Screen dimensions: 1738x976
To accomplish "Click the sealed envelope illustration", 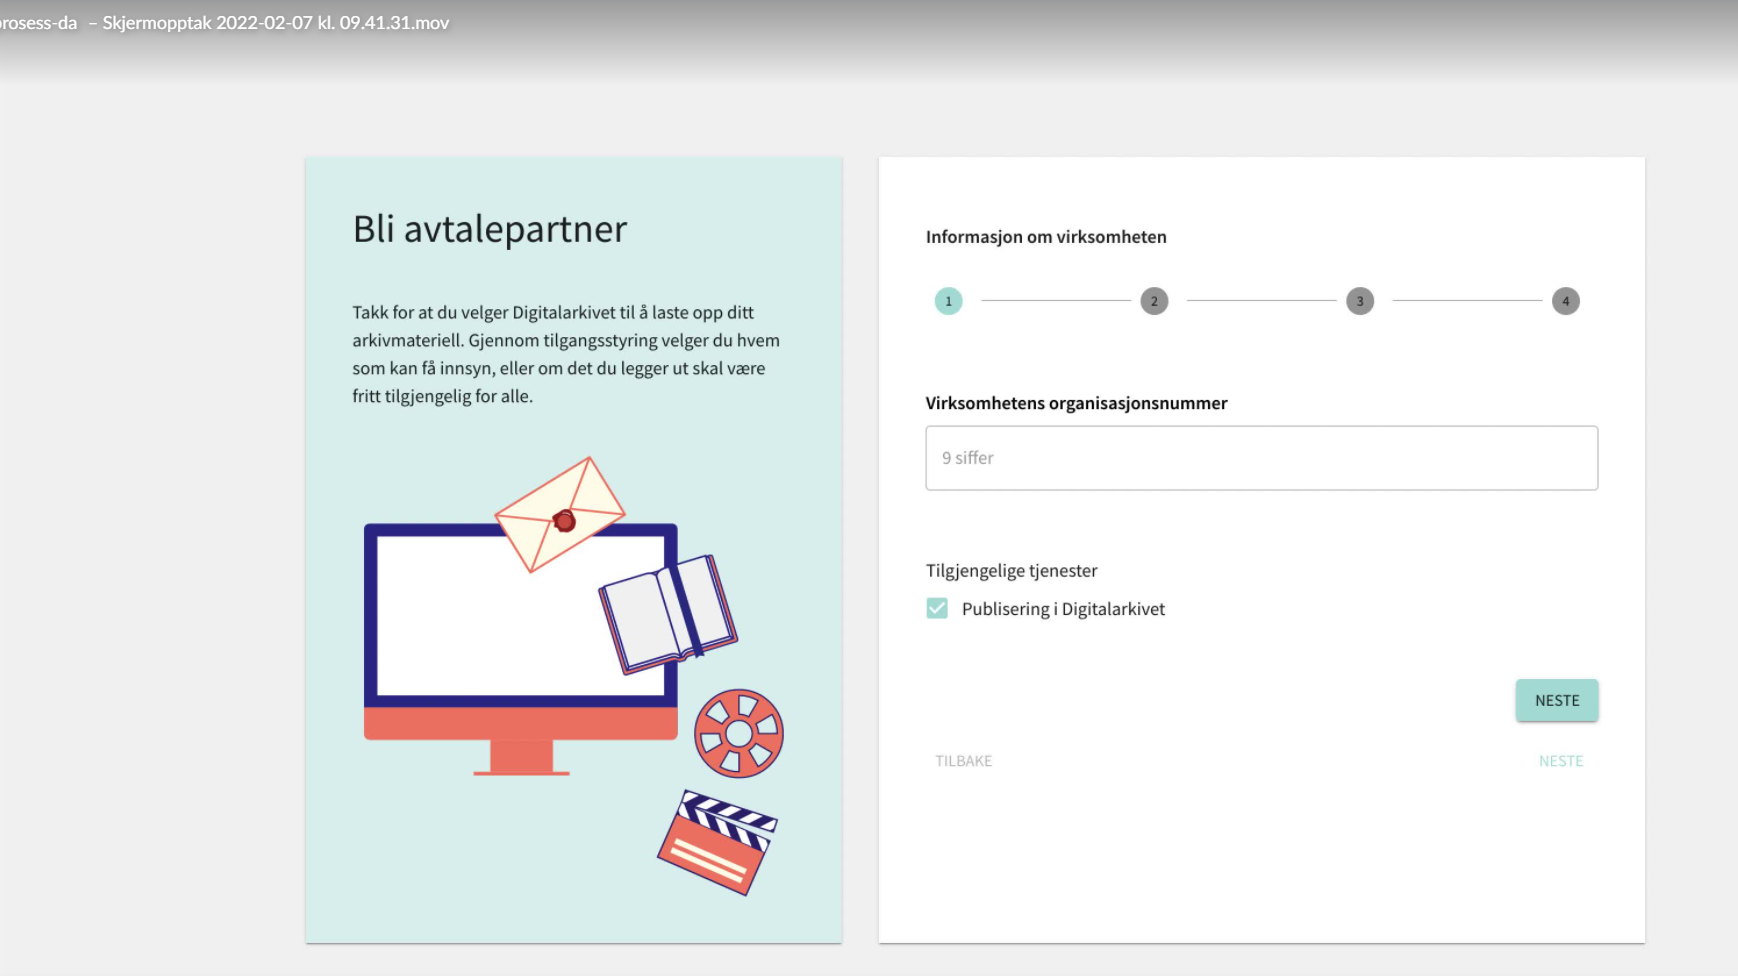I will 560,514.
